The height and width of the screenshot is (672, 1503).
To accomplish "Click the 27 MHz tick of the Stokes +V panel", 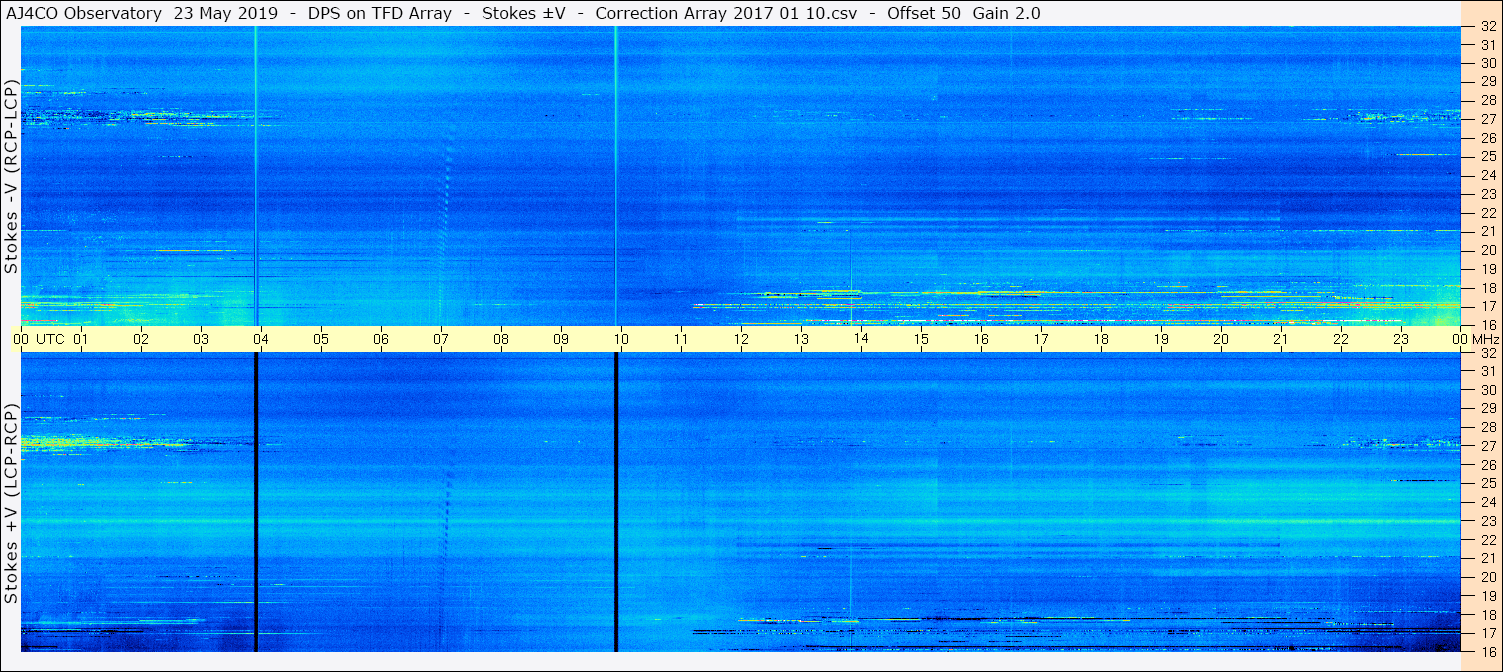I will 1487,446.
